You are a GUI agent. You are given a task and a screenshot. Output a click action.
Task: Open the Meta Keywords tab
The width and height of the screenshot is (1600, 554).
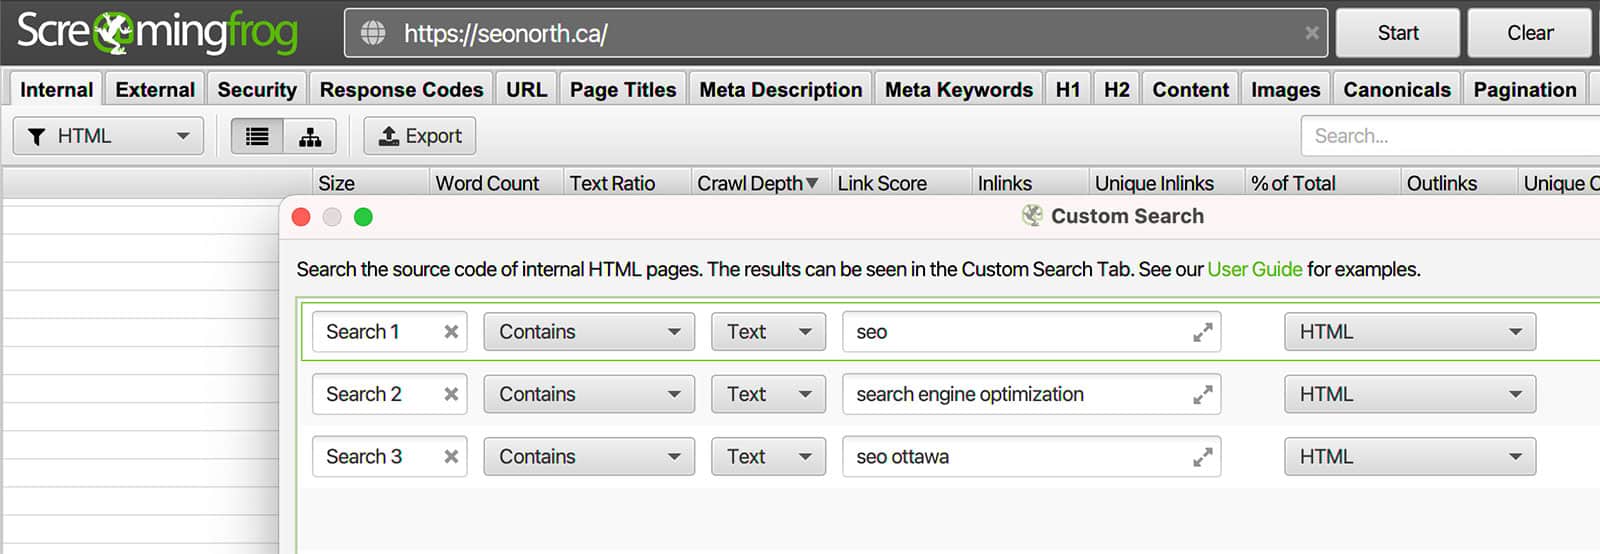(959, 89)
